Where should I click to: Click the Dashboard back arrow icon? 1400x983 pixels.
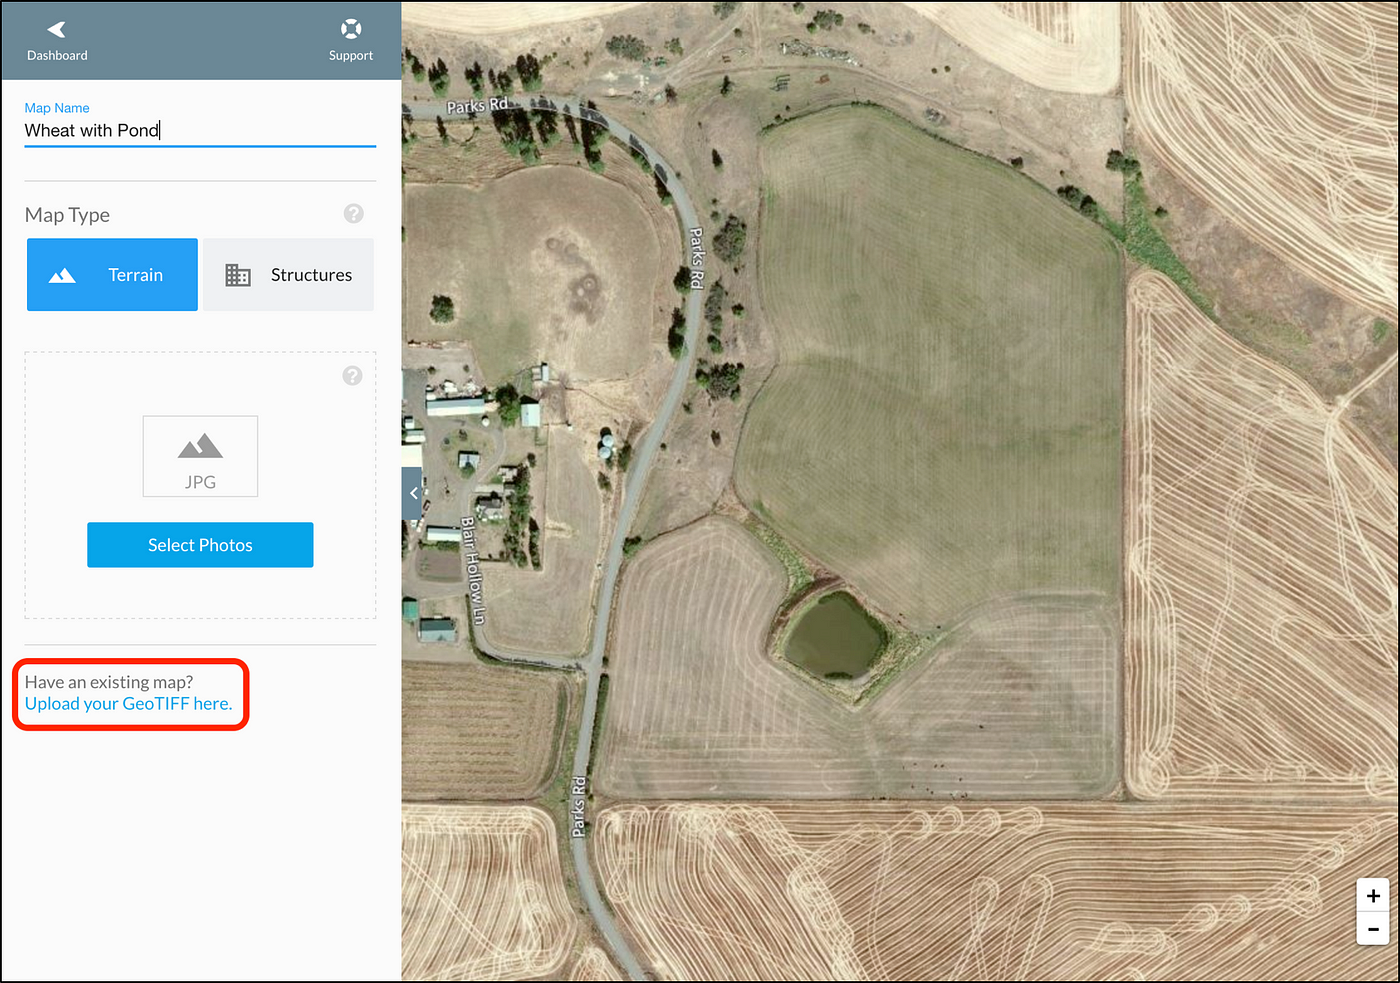[56, 30]
